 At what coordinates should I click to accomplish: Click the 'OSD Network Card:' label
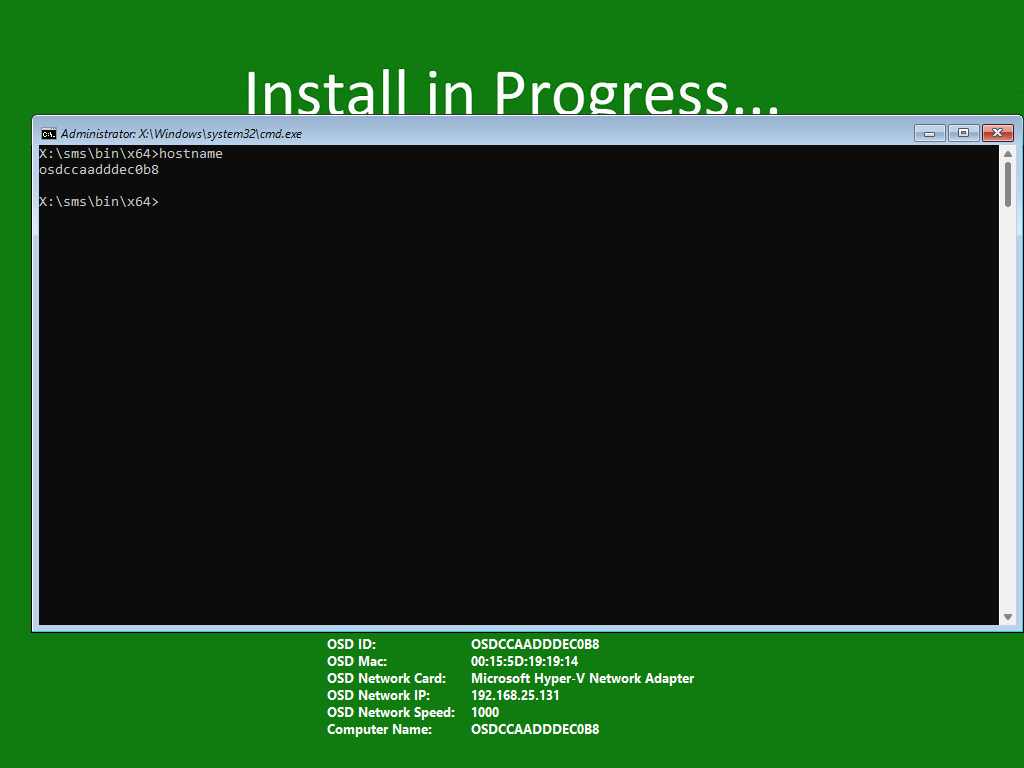[386, 679]
